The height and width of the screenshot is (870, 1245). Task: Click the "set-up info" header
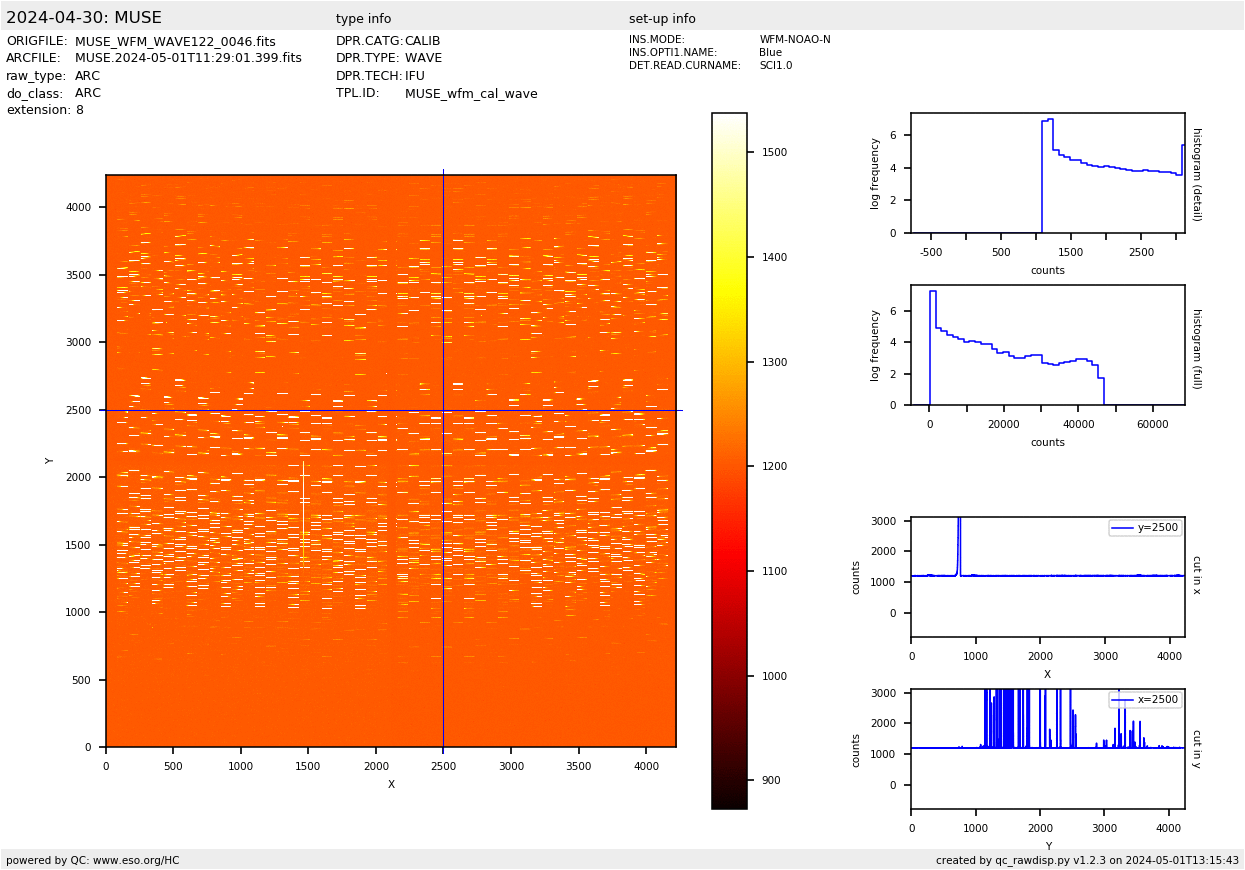[x=662, y=19]
